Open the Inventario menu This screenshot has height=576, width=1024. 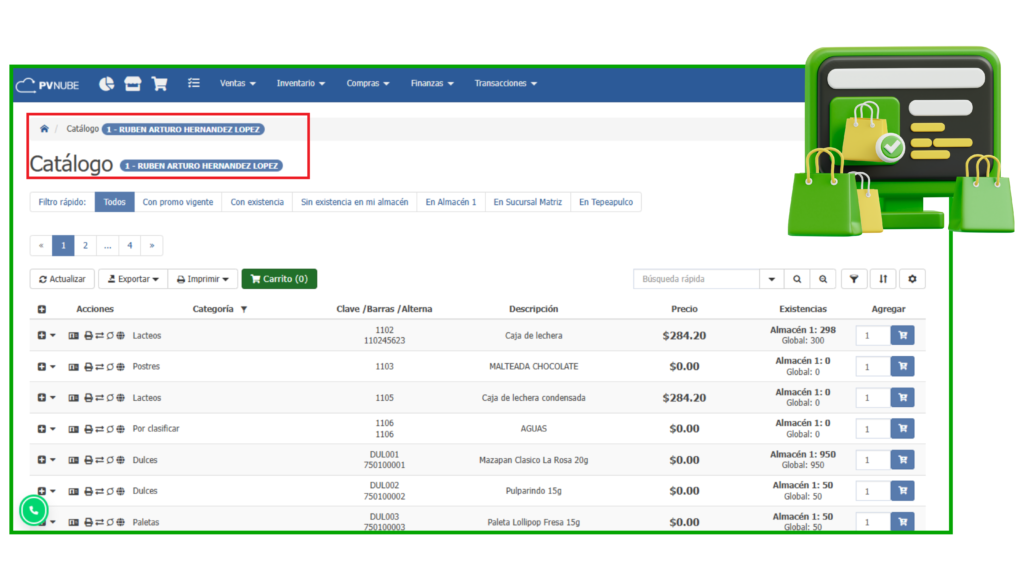[300, 84]
